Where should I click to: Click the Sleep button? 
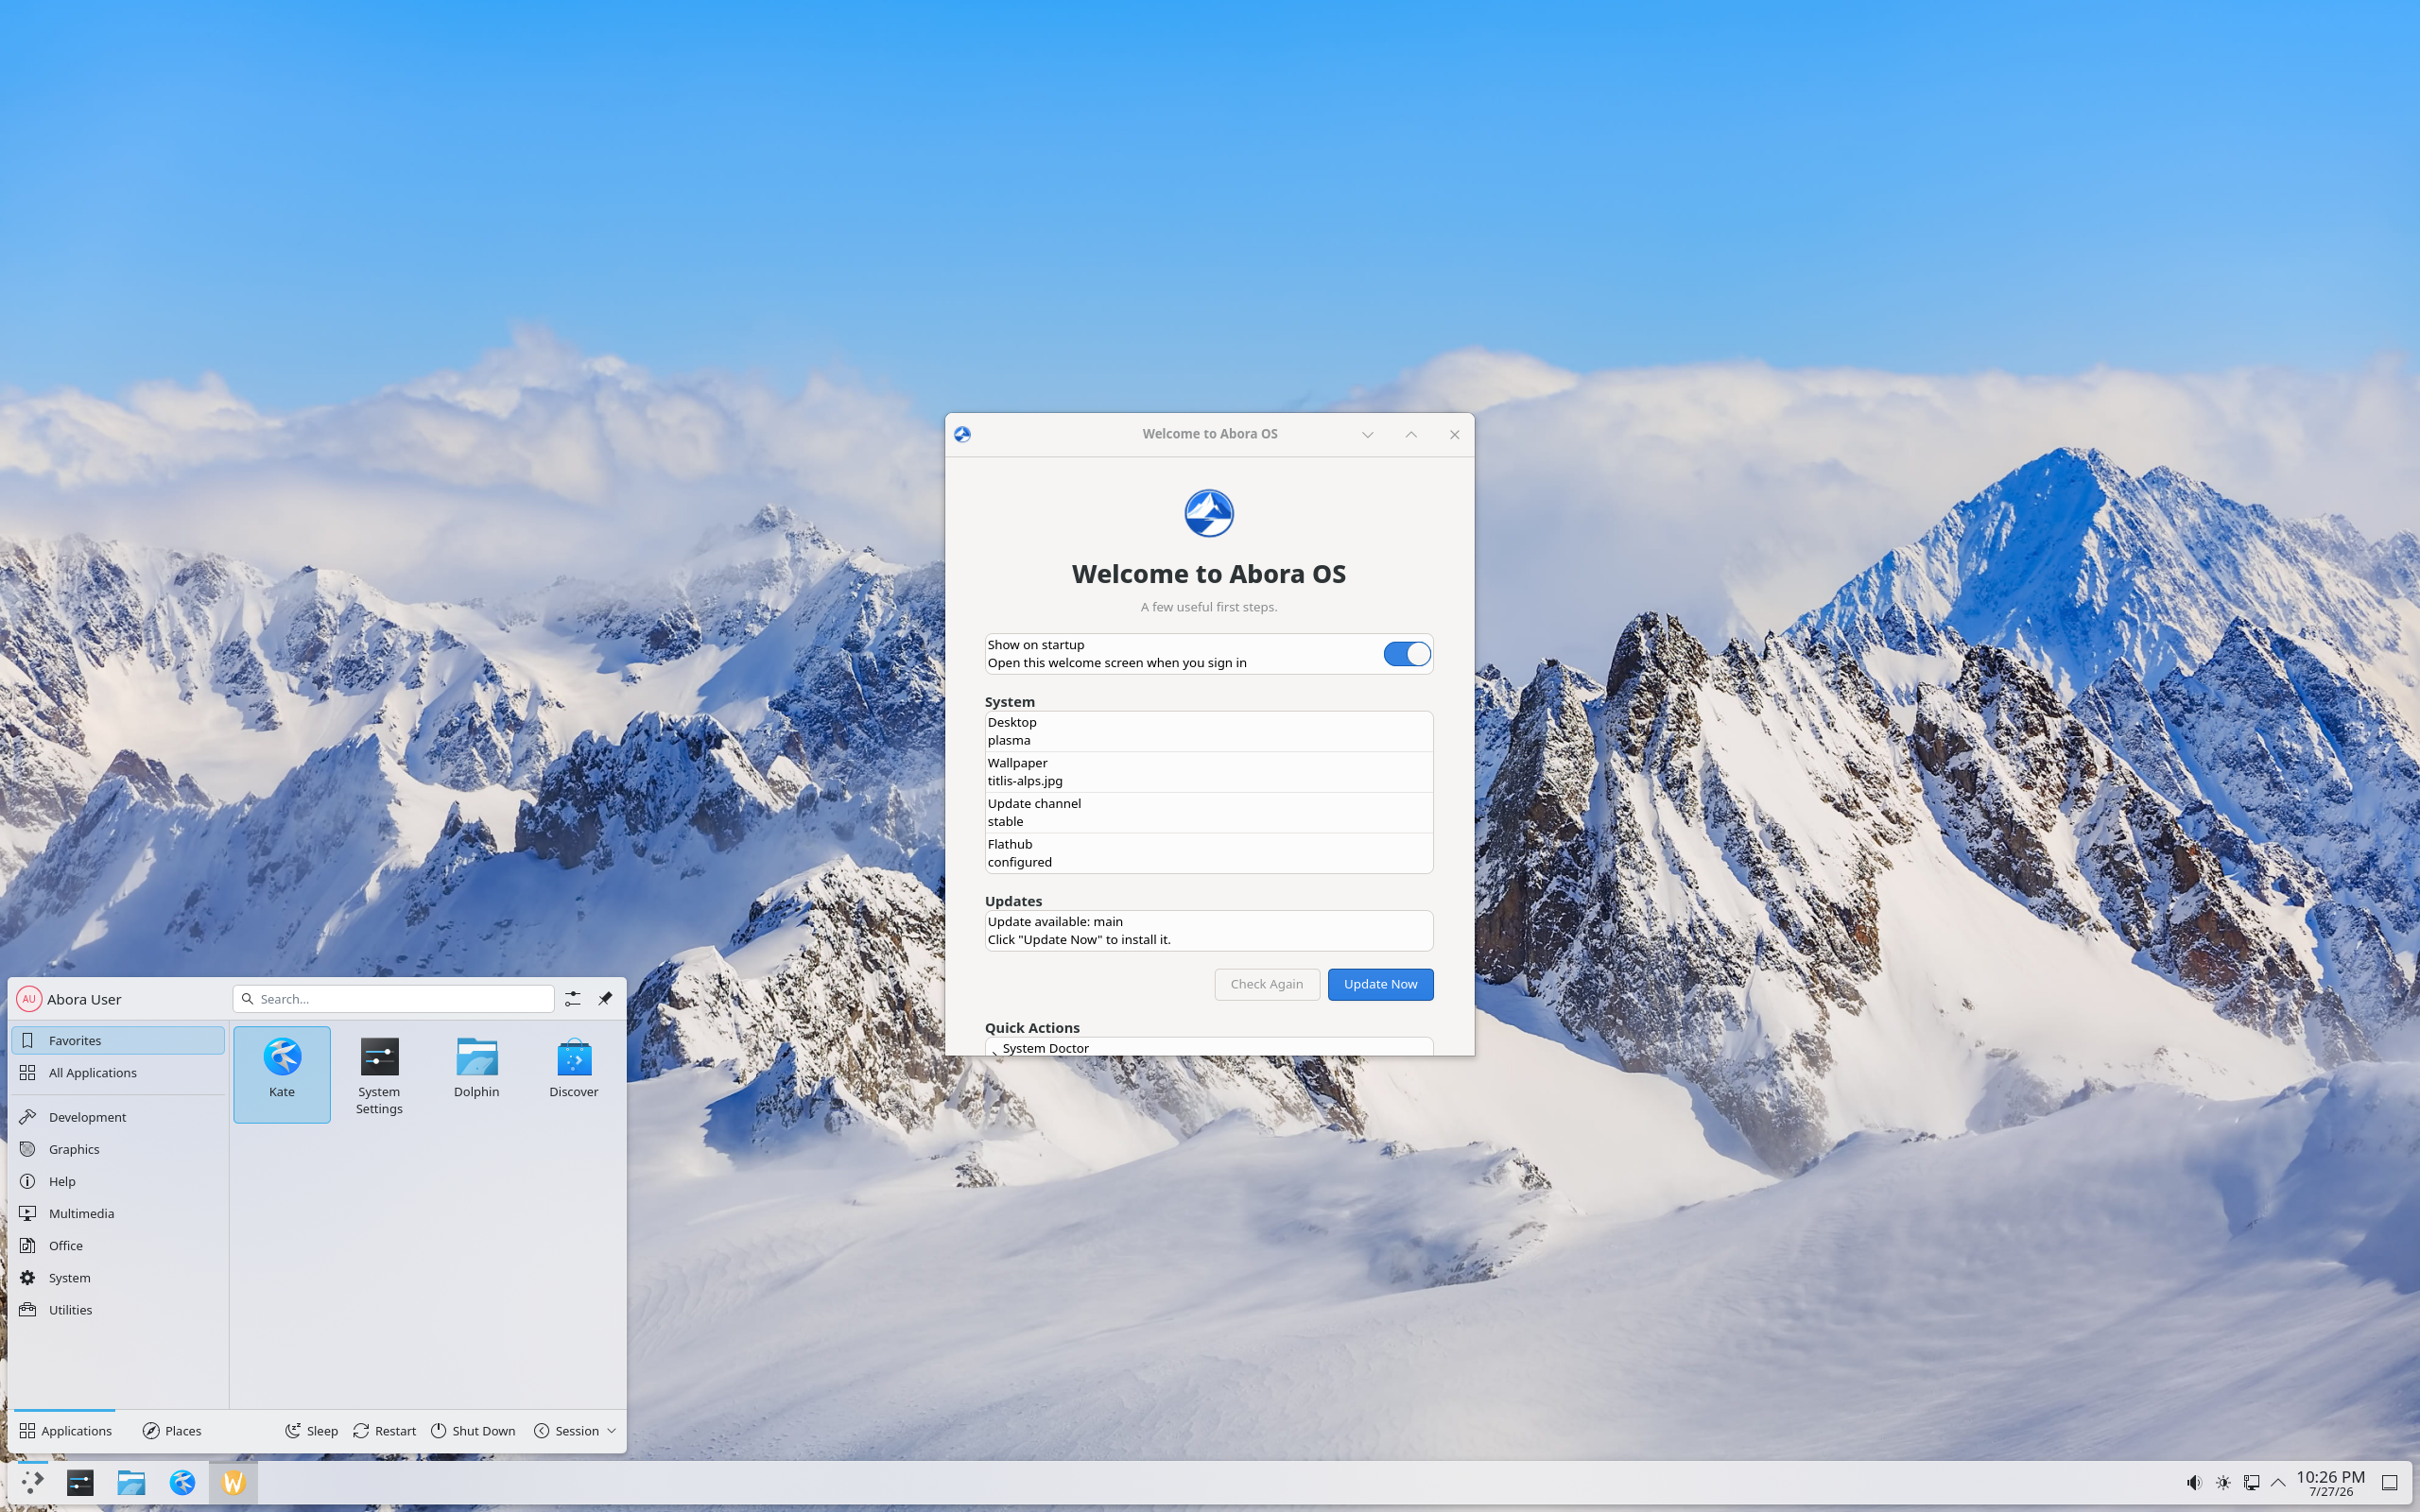[311, 1431]
